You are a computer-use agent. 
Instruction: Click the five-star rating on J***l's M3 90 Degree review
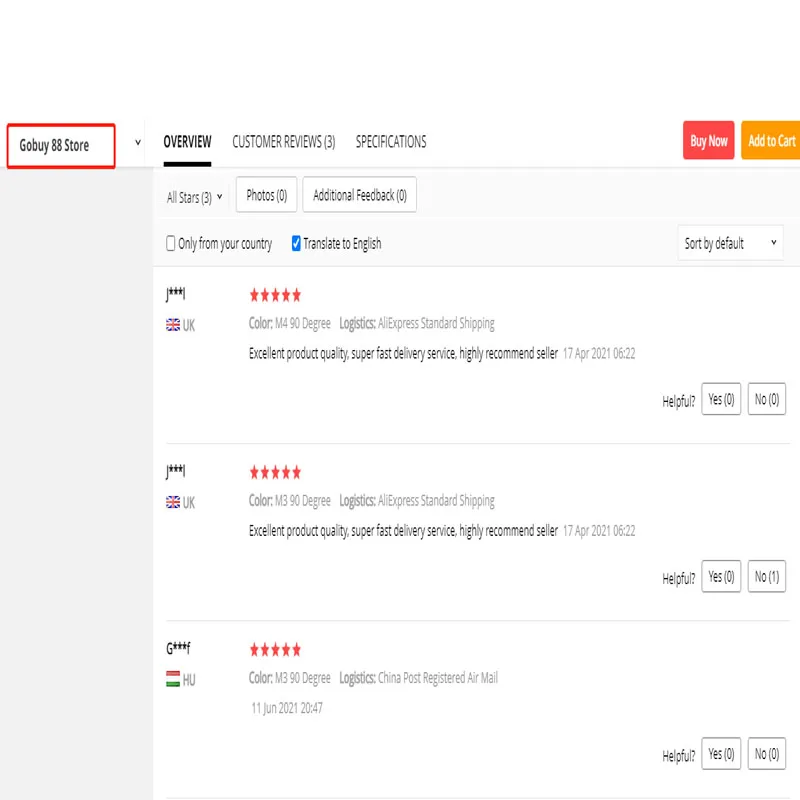[275, 472]
